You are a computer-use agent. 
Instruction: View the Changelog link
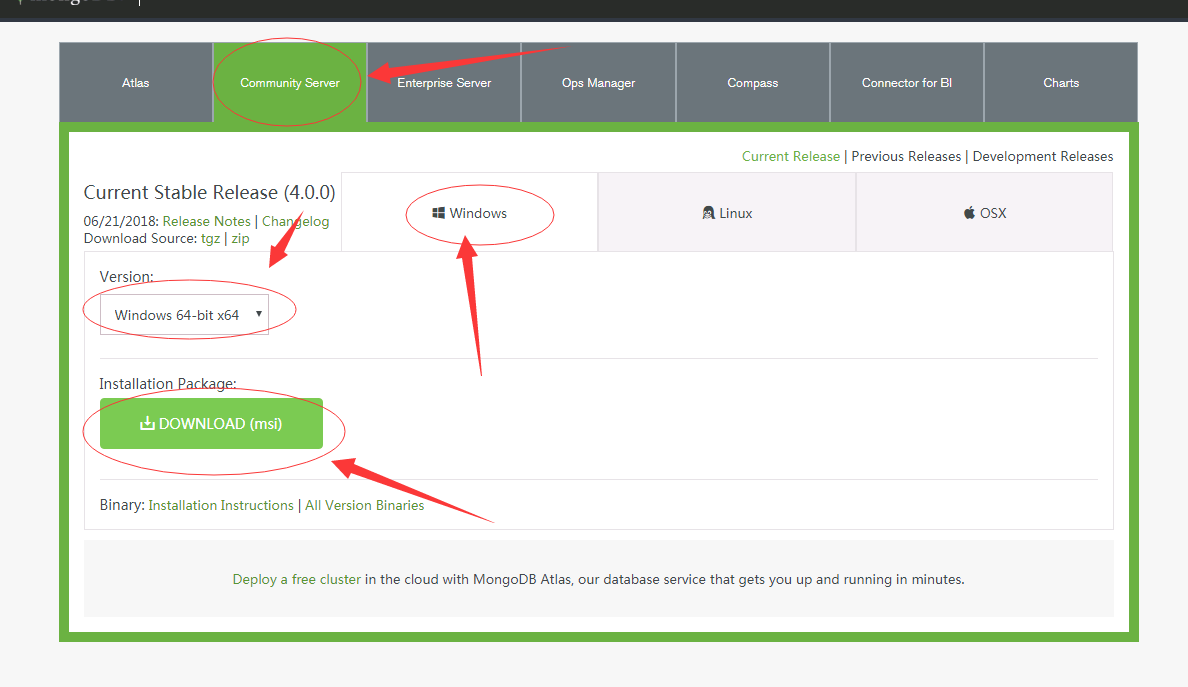point(295,221)
